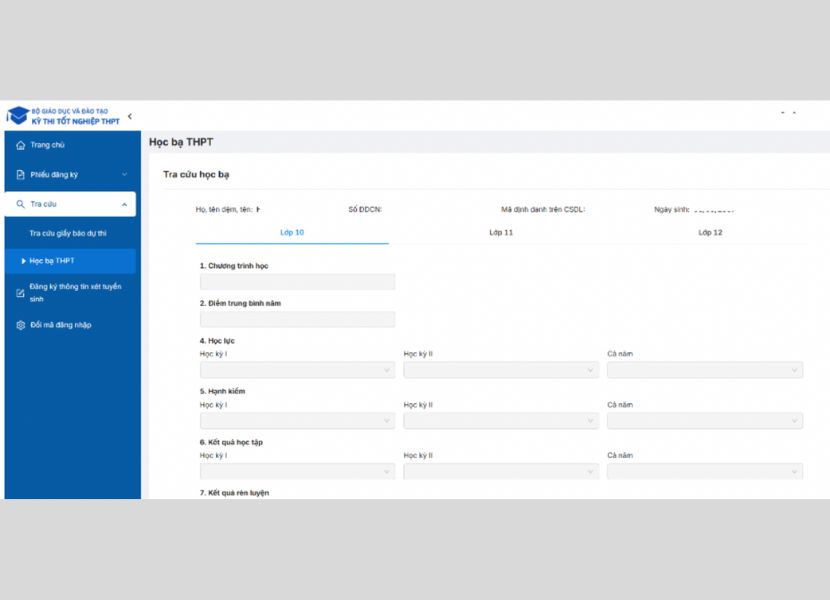The width and height of the screenshot is (830, 600).
Task: Select the Lớp 10 tab
Action: tap(292, 232)
